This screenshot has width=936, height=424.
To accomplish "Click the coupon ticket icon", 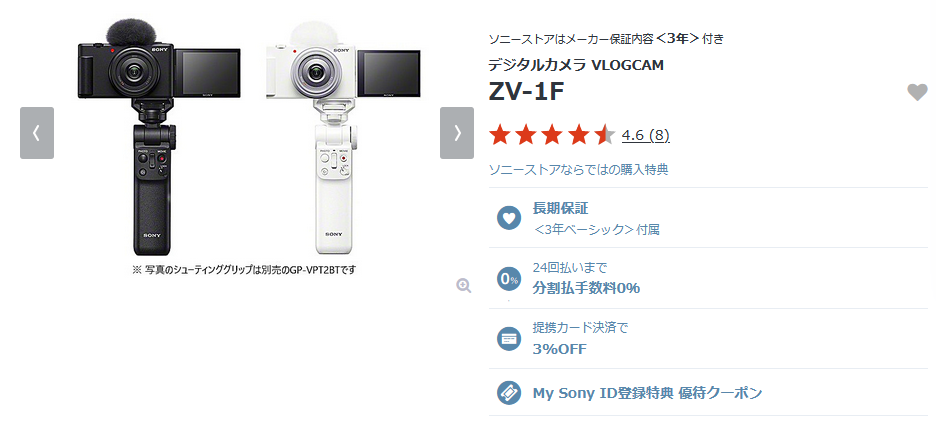I will tap(509, 393).
